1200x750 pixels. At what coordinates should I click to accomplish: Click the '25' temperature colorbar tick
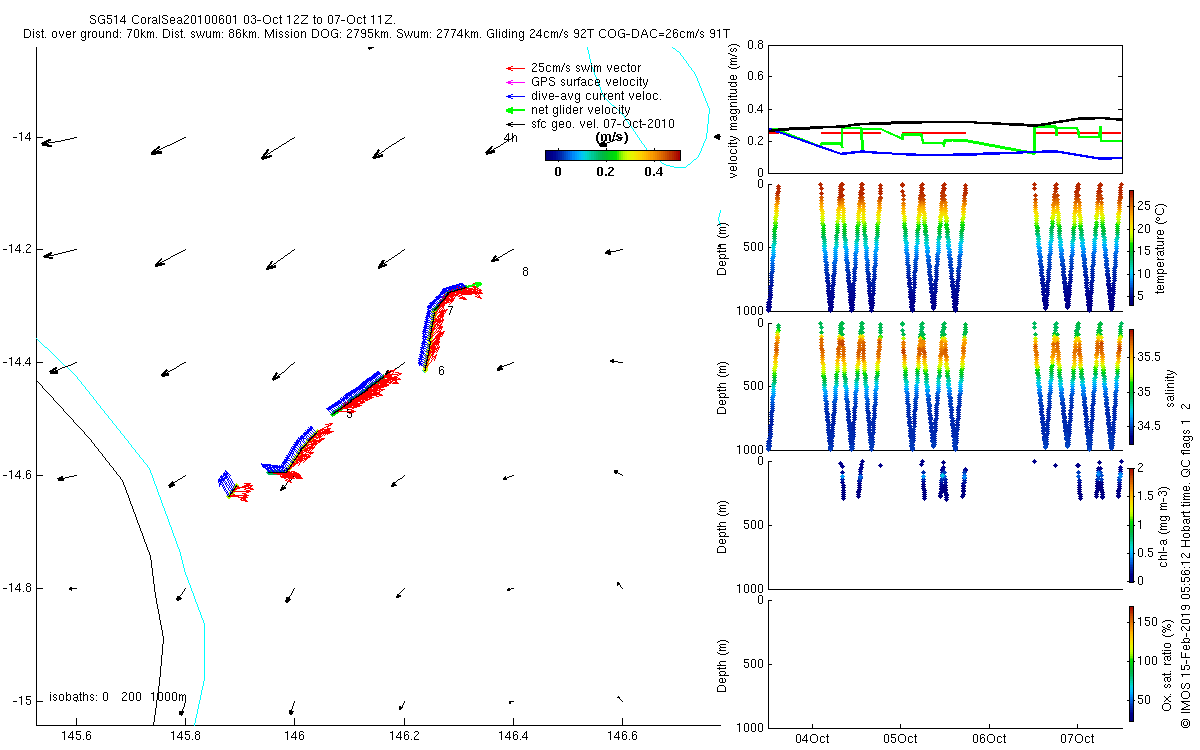(1144, 205)
